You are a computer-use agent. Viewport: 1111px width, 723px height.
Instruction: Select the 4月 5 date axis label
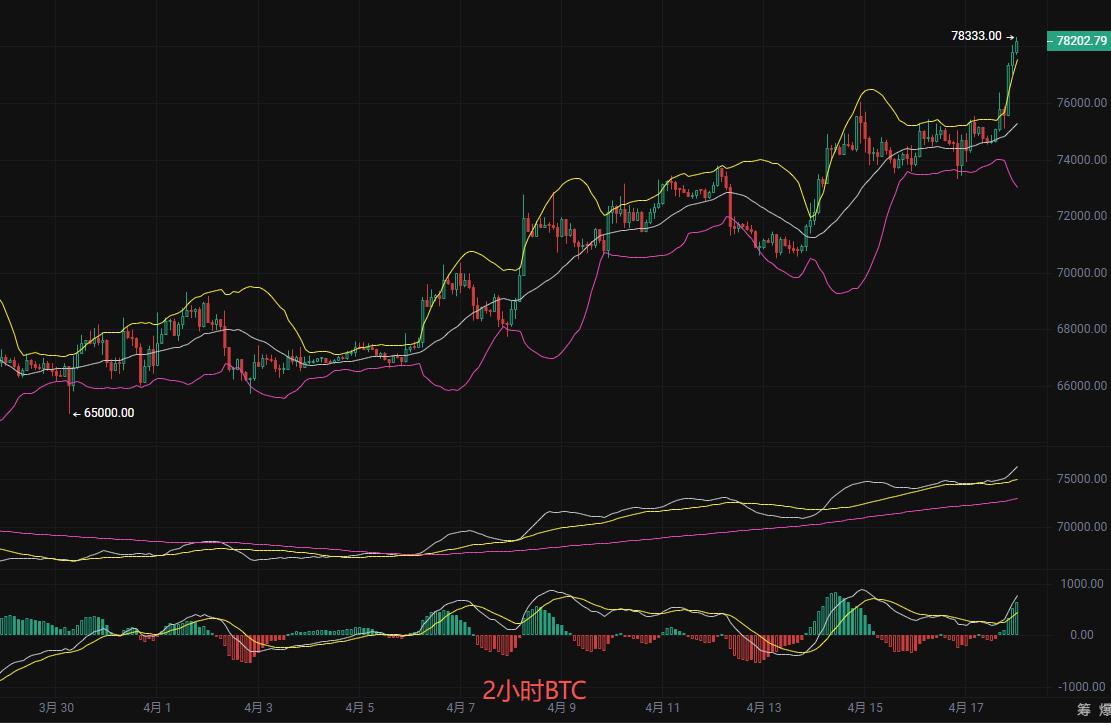click(x=359, y=707)
